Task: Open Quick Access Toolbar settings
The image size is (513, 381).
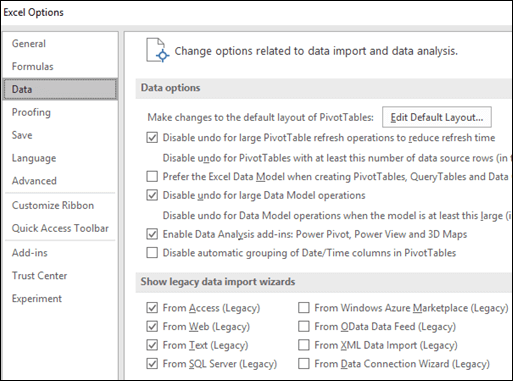Action: (x=60, y=228)
